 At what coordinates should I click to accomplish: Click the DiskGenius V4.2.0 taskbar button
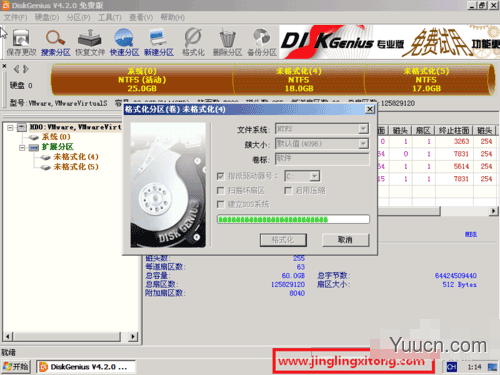pyautogui.click(x=86, y=367)
